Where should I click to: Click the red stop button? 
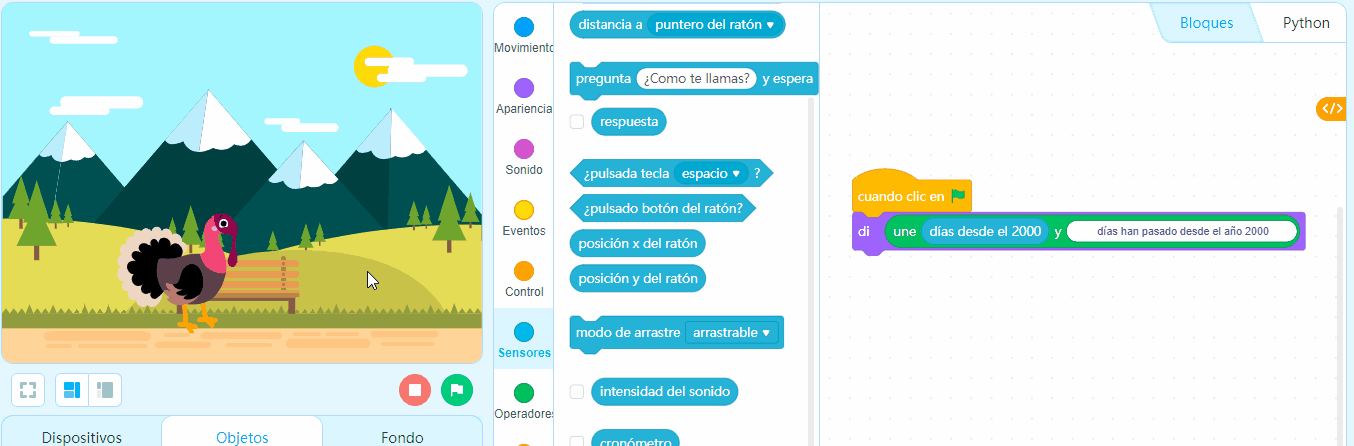point(415,390)
